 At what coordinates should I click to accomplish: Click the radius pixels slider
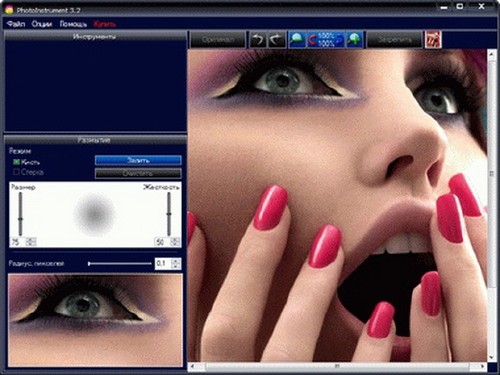click(x=120, y=263)
